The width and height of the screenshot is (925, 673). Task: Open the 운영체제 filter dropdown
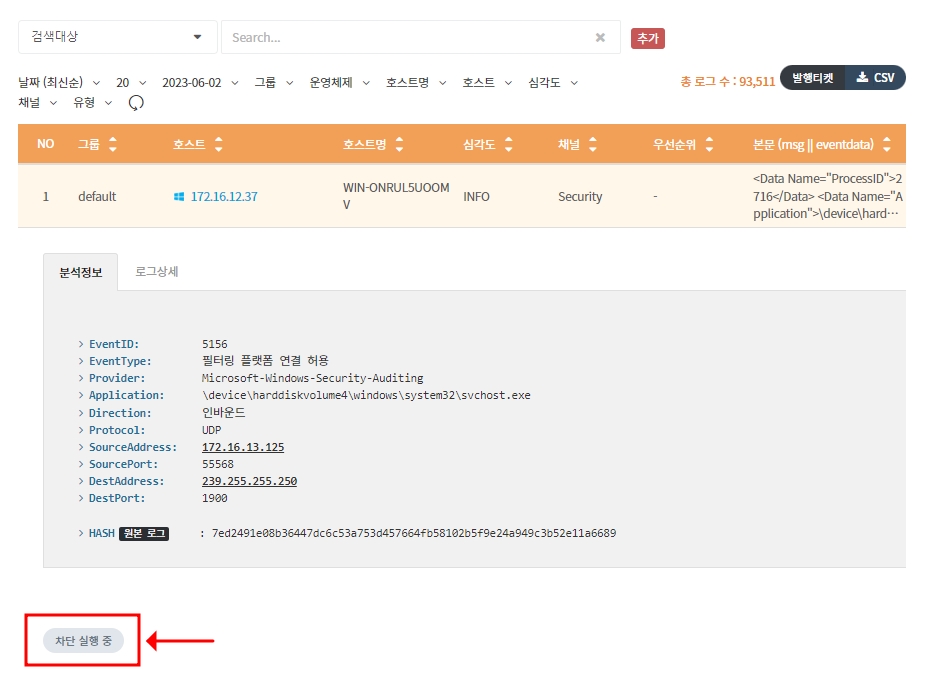[x=339, y=82]
